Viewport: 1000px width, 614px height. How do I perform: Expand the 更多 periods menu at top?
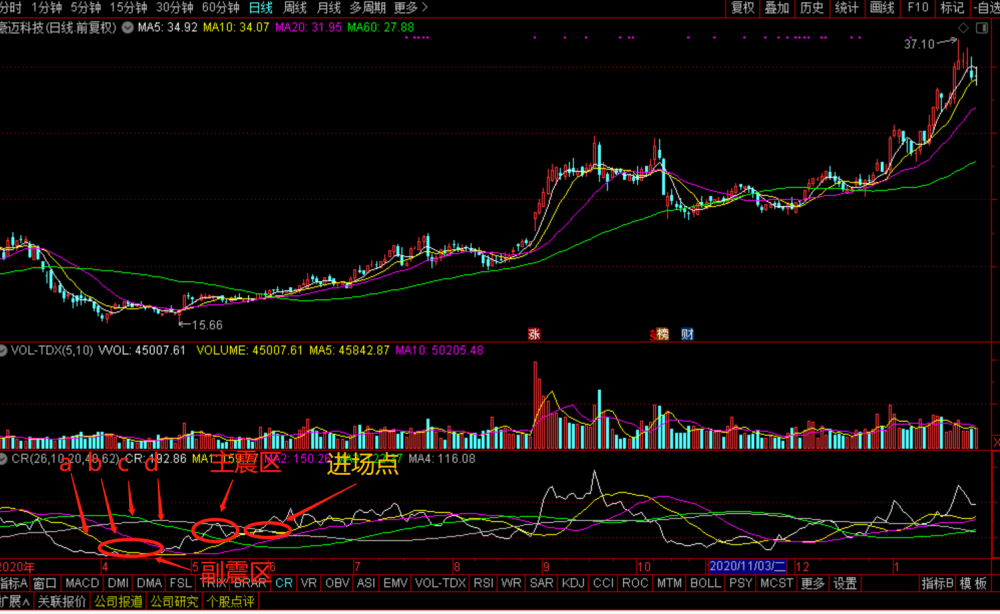coord(411,8)
